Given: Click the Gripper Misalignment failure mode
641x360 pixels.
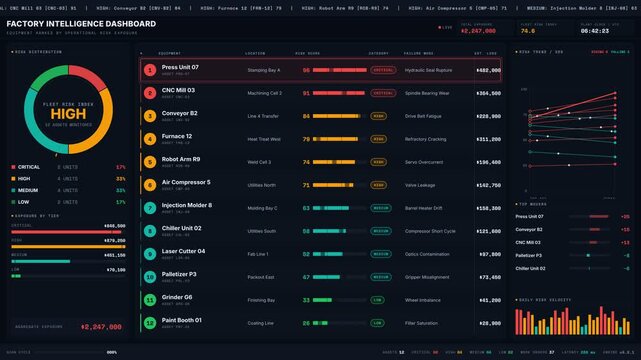Looking at the screenshot, I should (427, 277).
